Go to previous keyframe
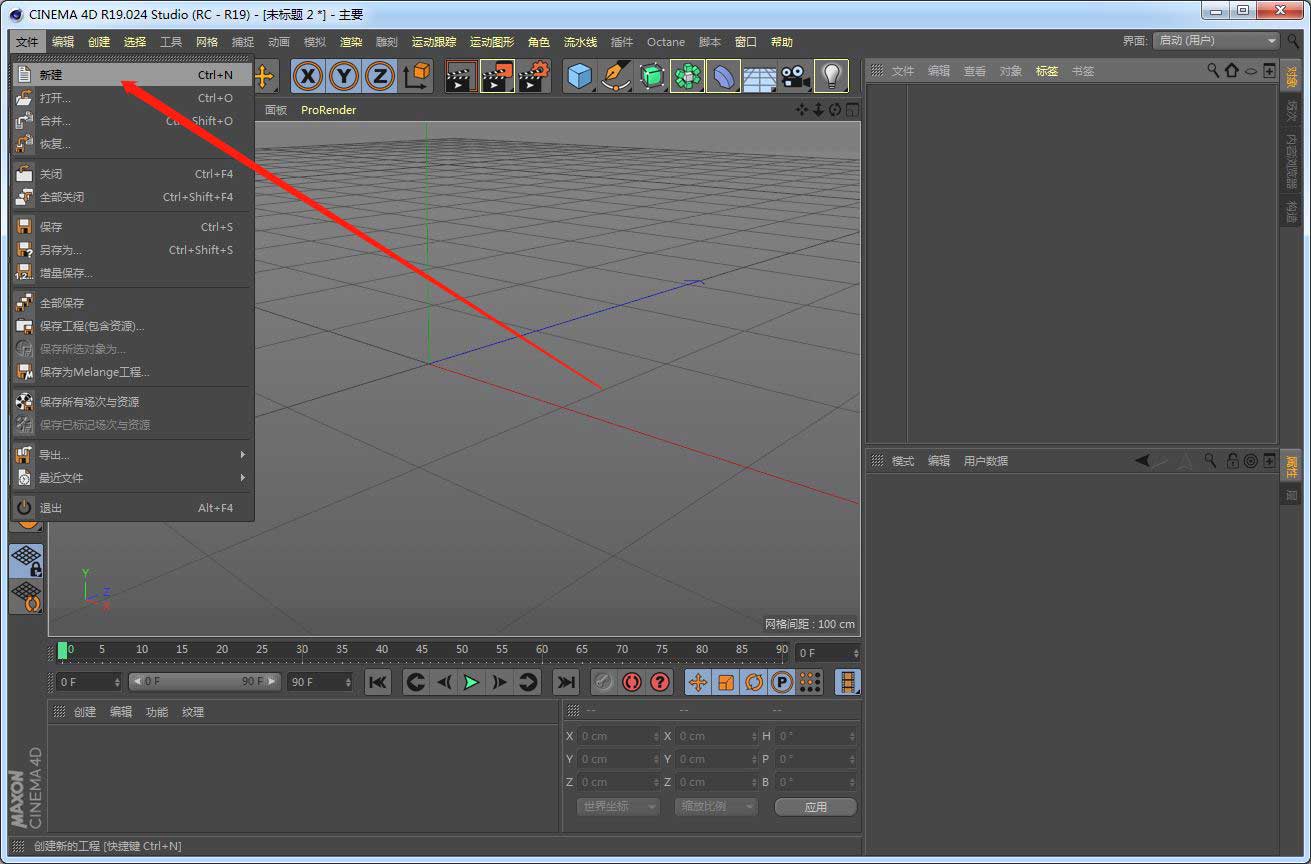Viewport: 1311px width, 864px height. click(x=416, y=682)
